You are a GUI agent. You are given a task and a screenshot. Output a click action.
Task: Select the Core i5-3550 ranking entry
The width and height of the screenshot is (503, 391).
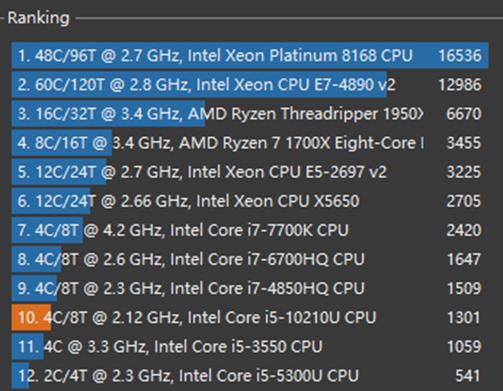250,347
